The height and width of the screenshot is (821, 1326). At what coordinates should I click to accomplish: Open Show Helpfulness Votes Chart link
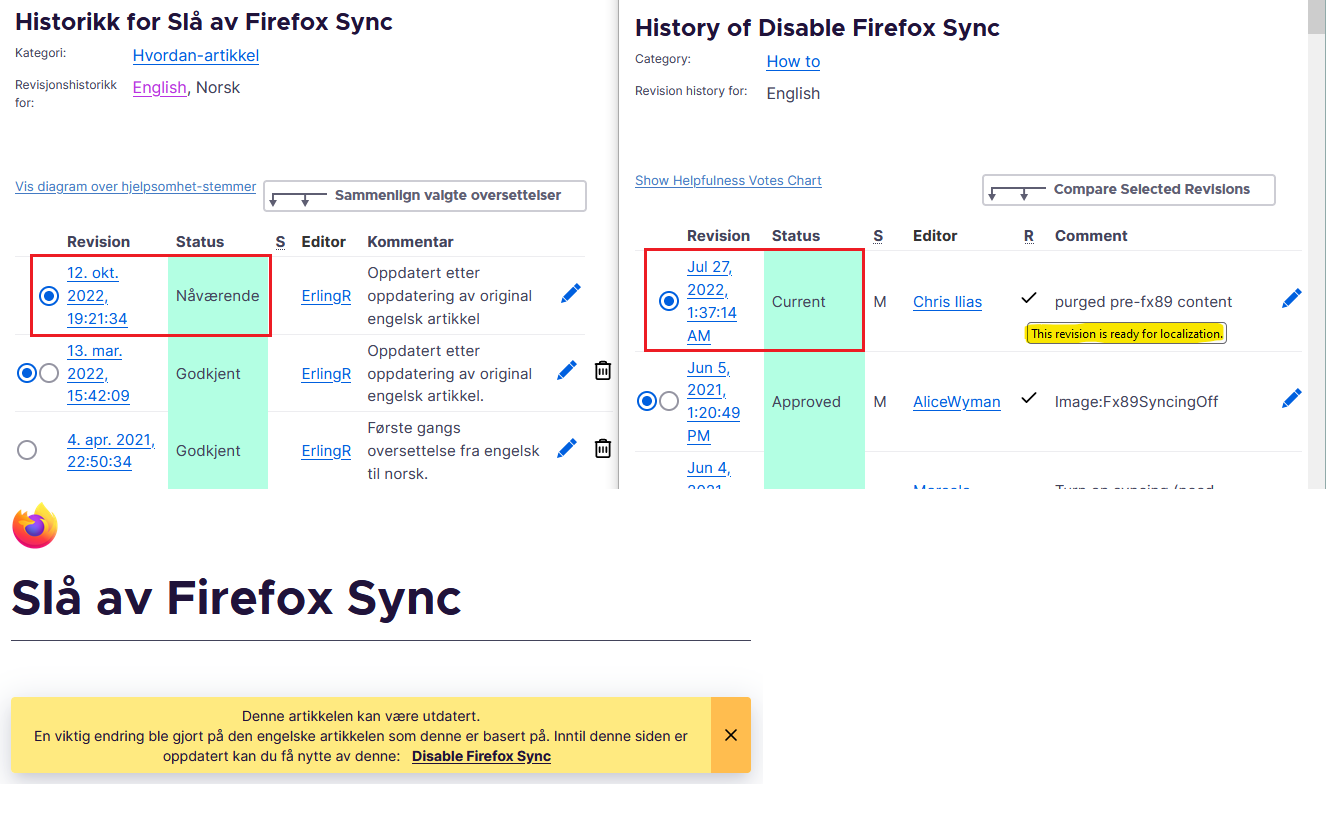tap(728, 181)
